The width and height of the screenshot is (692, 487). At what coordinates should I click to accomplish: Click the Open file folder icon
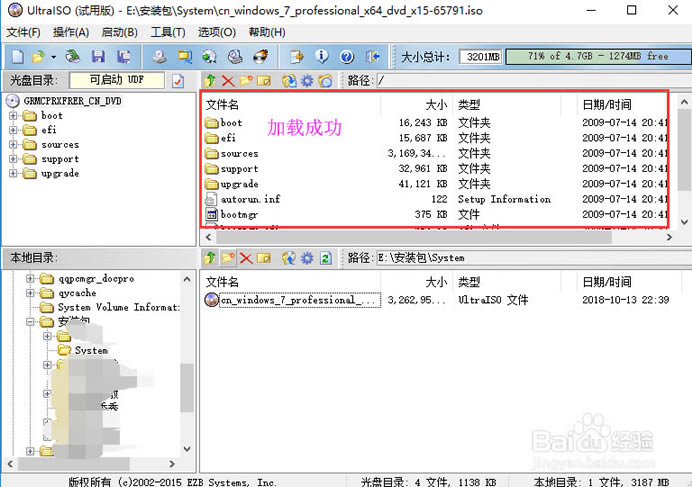[38, 57]
